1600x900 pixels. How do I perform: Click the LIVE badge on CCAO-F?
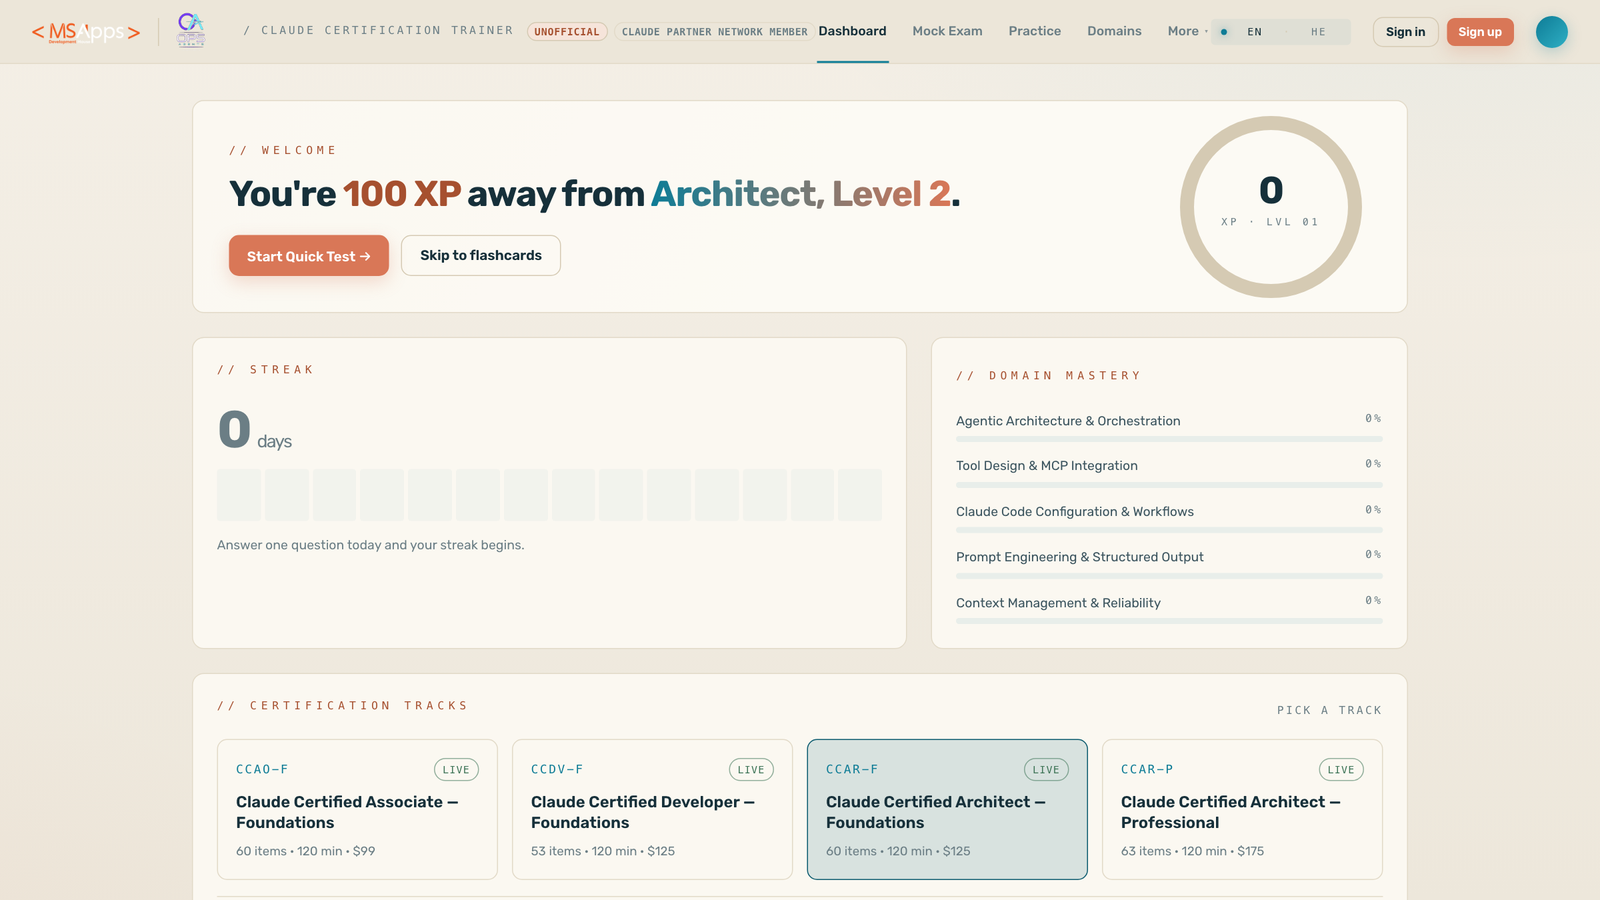tap(456, 770)
